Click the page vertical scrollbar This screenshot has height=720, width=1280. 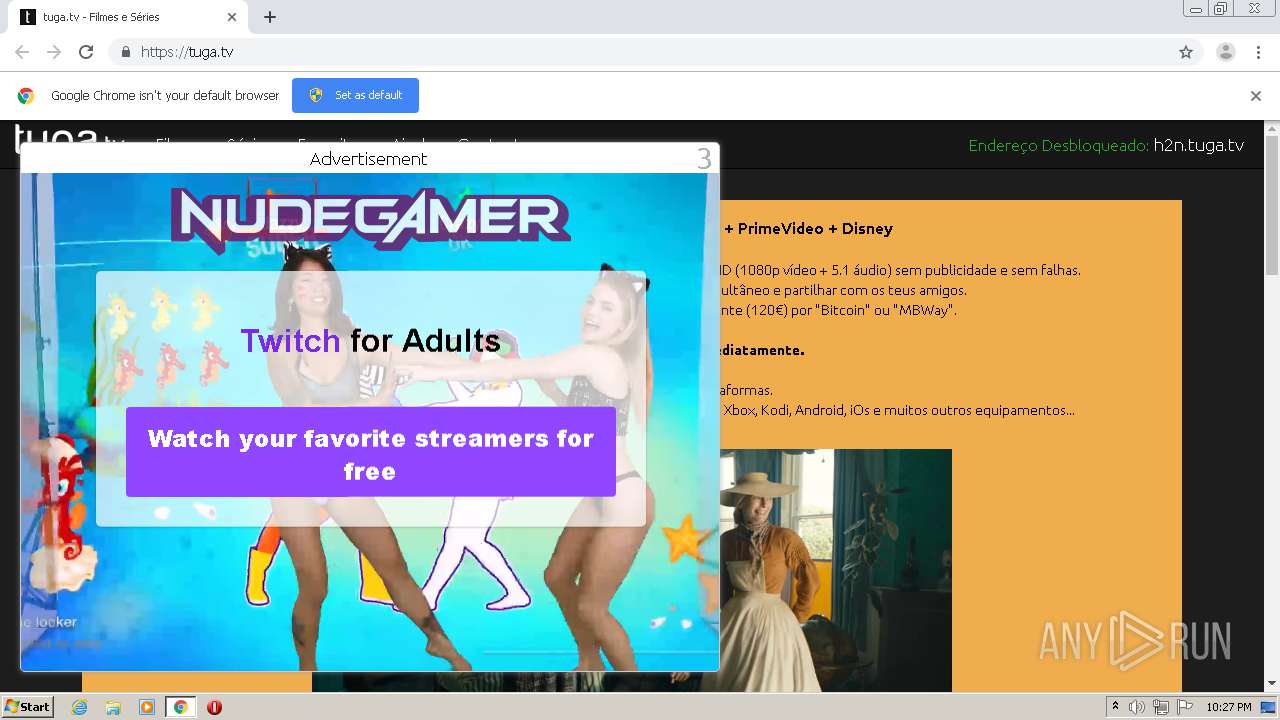point(1272,205)
